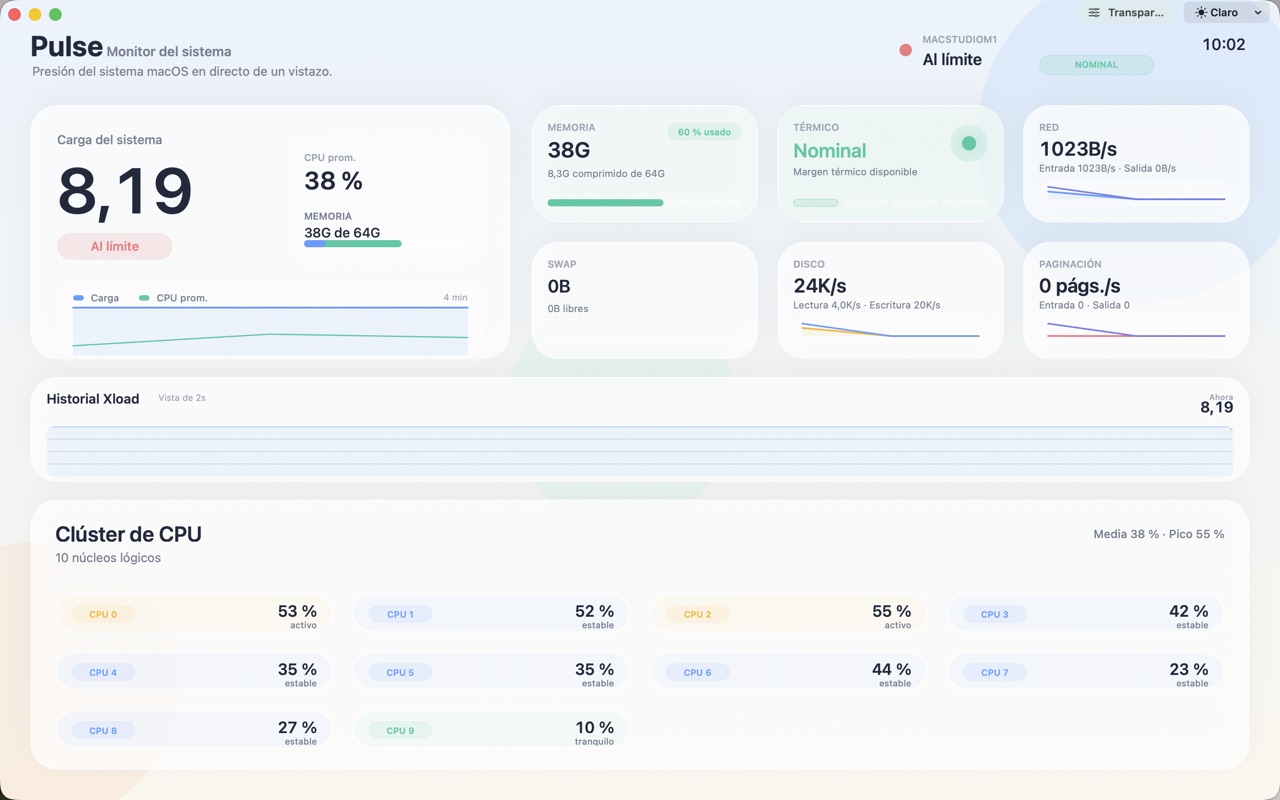Click the Swap 0B value
Viewport: 1280px width, 800px height.
tap(559, 287)
